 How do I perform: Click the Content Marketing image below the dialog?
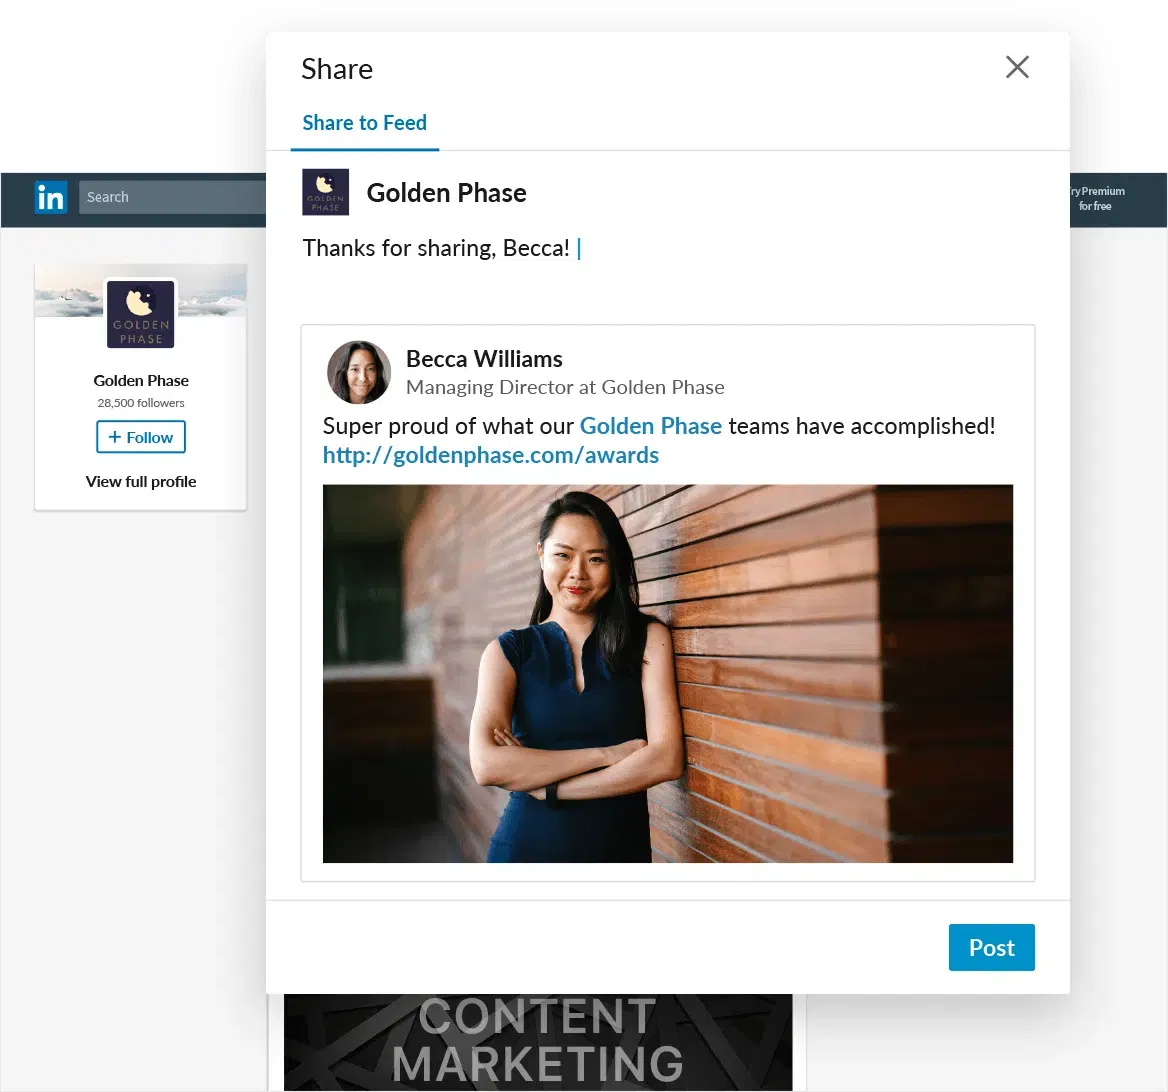(x=537, y=1041)
